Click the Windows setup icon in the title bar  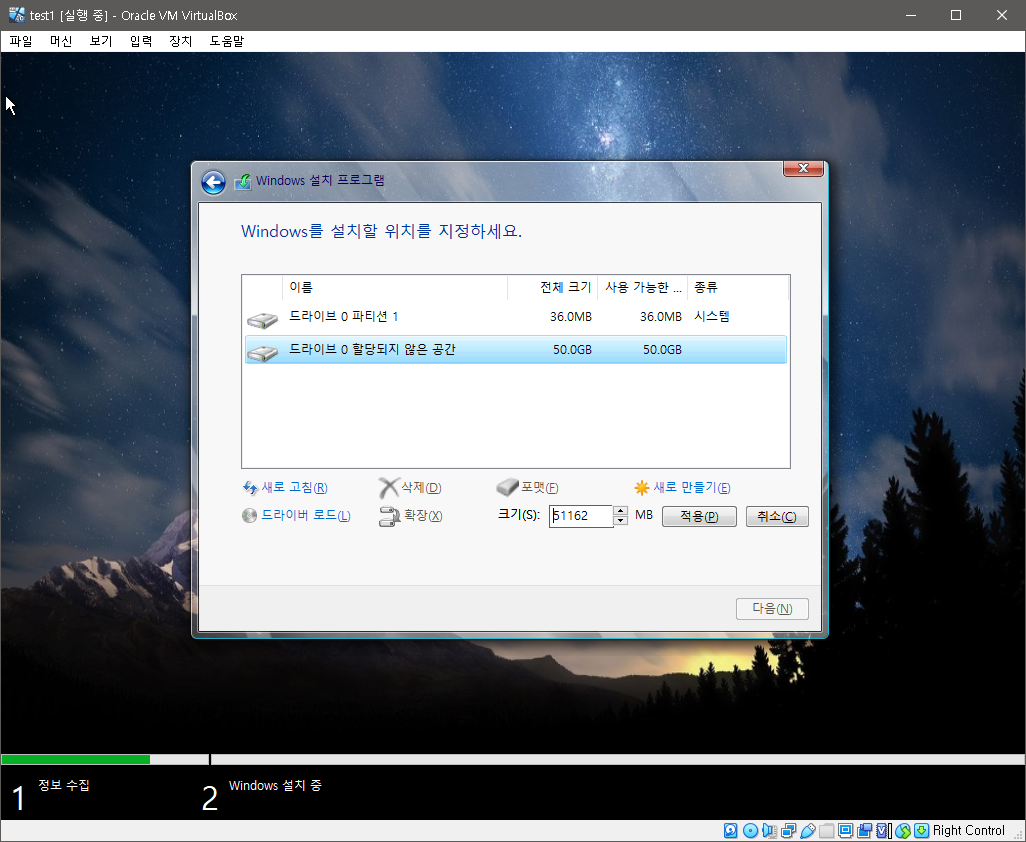point(243,181)
